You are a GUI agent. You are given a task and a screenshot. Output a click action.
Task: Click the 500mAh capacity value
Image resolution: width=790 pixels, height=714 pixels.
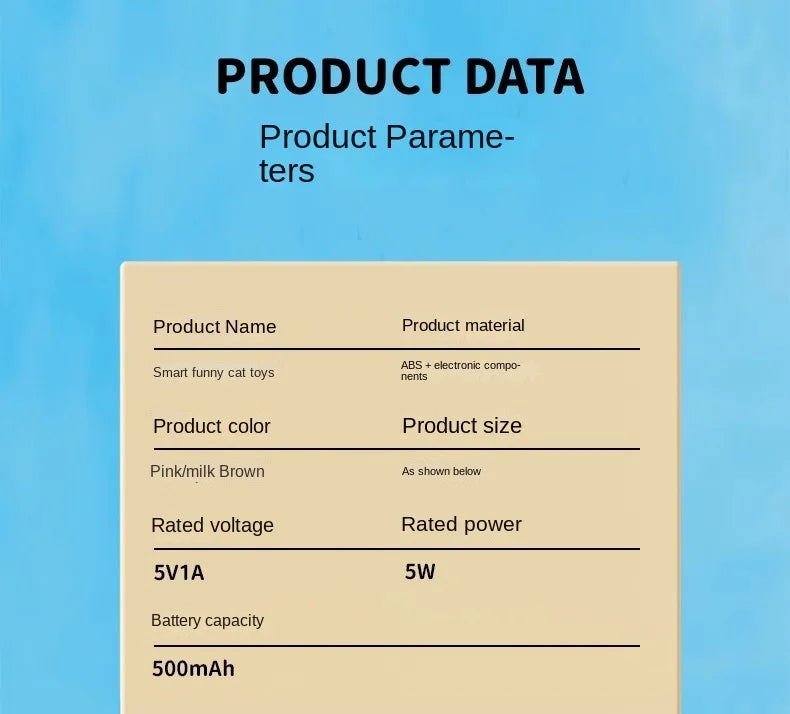pyautogui.click(x=193, y=668)
